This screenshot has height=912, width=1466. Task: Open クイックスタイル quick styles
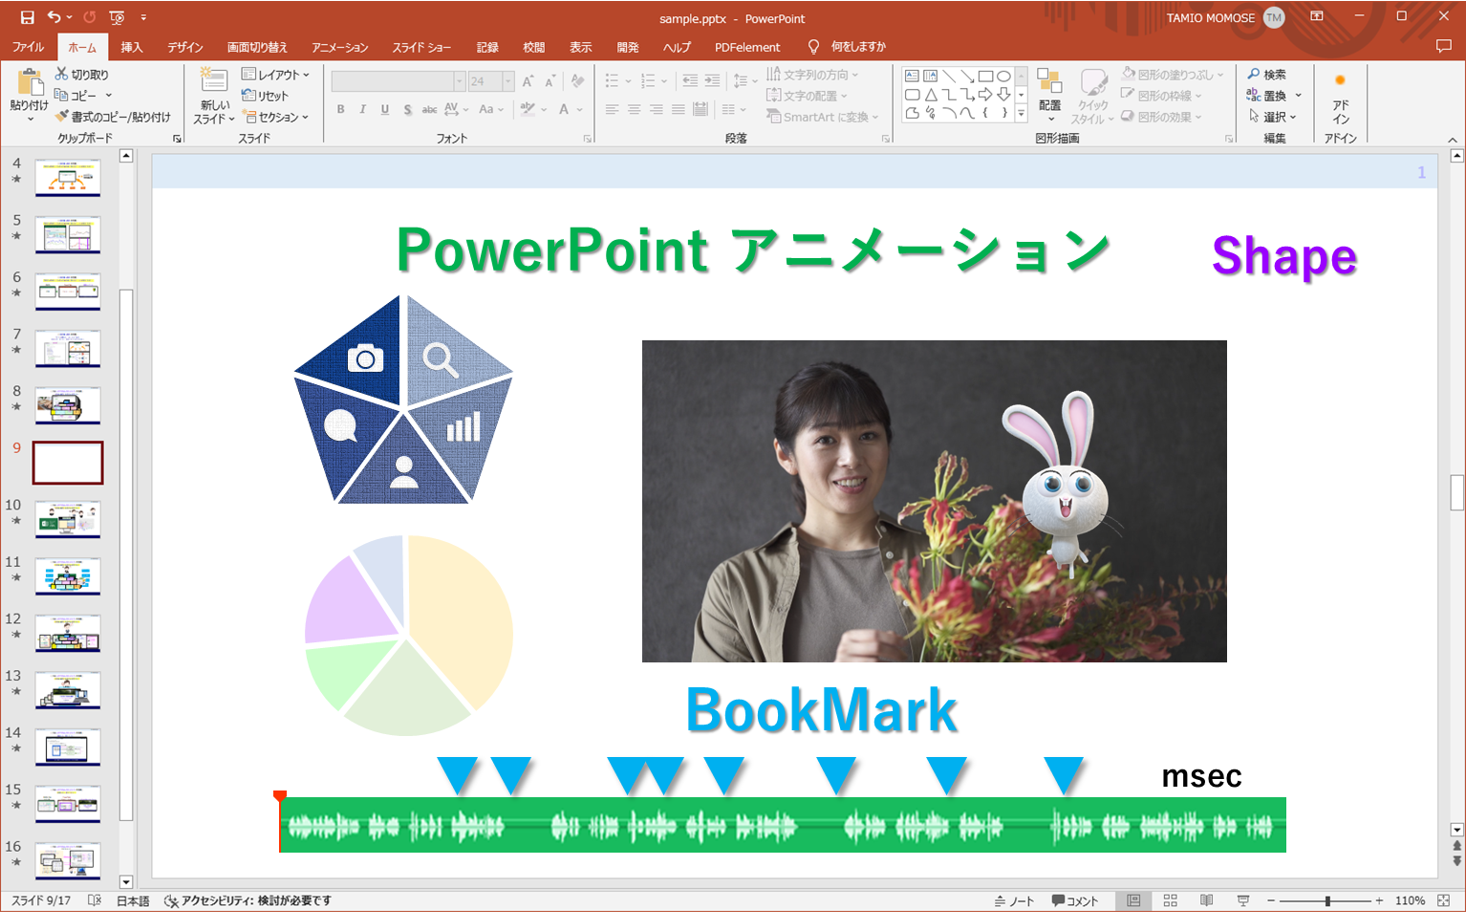coord(1092,95)
